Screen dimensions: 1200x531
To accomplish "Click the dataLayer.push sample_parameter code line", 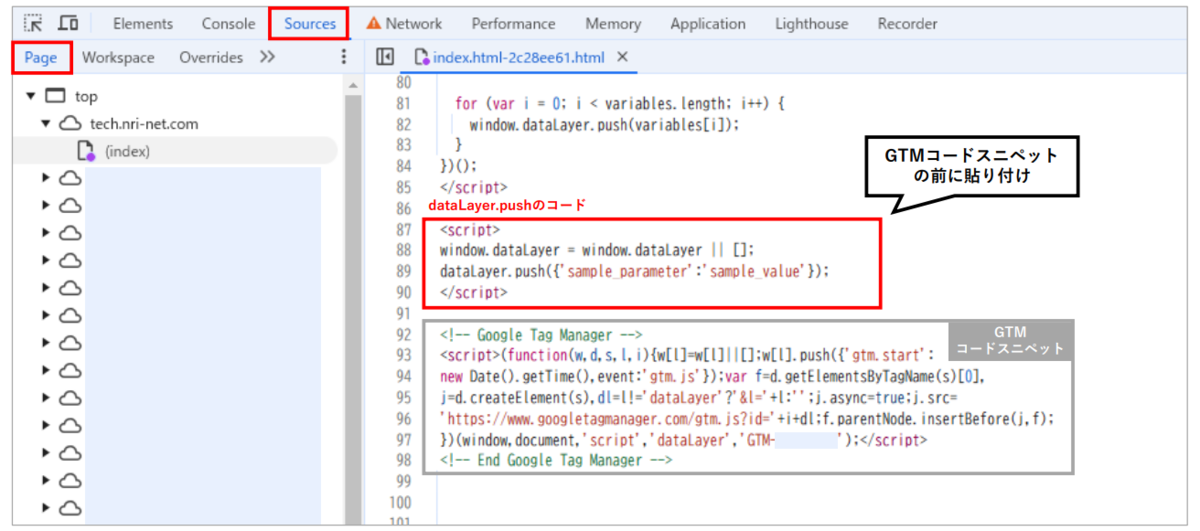I will [635, 270].
